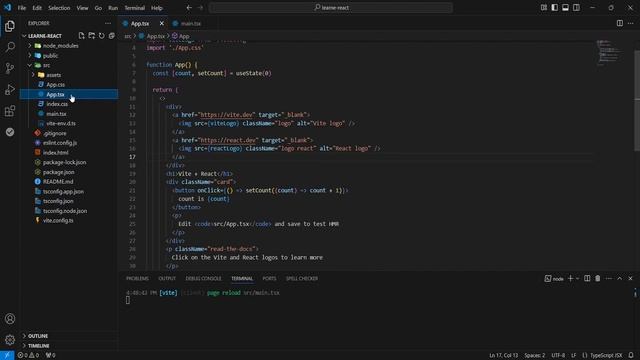
Task: Toggle primary side bar visibility
Action: coord(554,8)
